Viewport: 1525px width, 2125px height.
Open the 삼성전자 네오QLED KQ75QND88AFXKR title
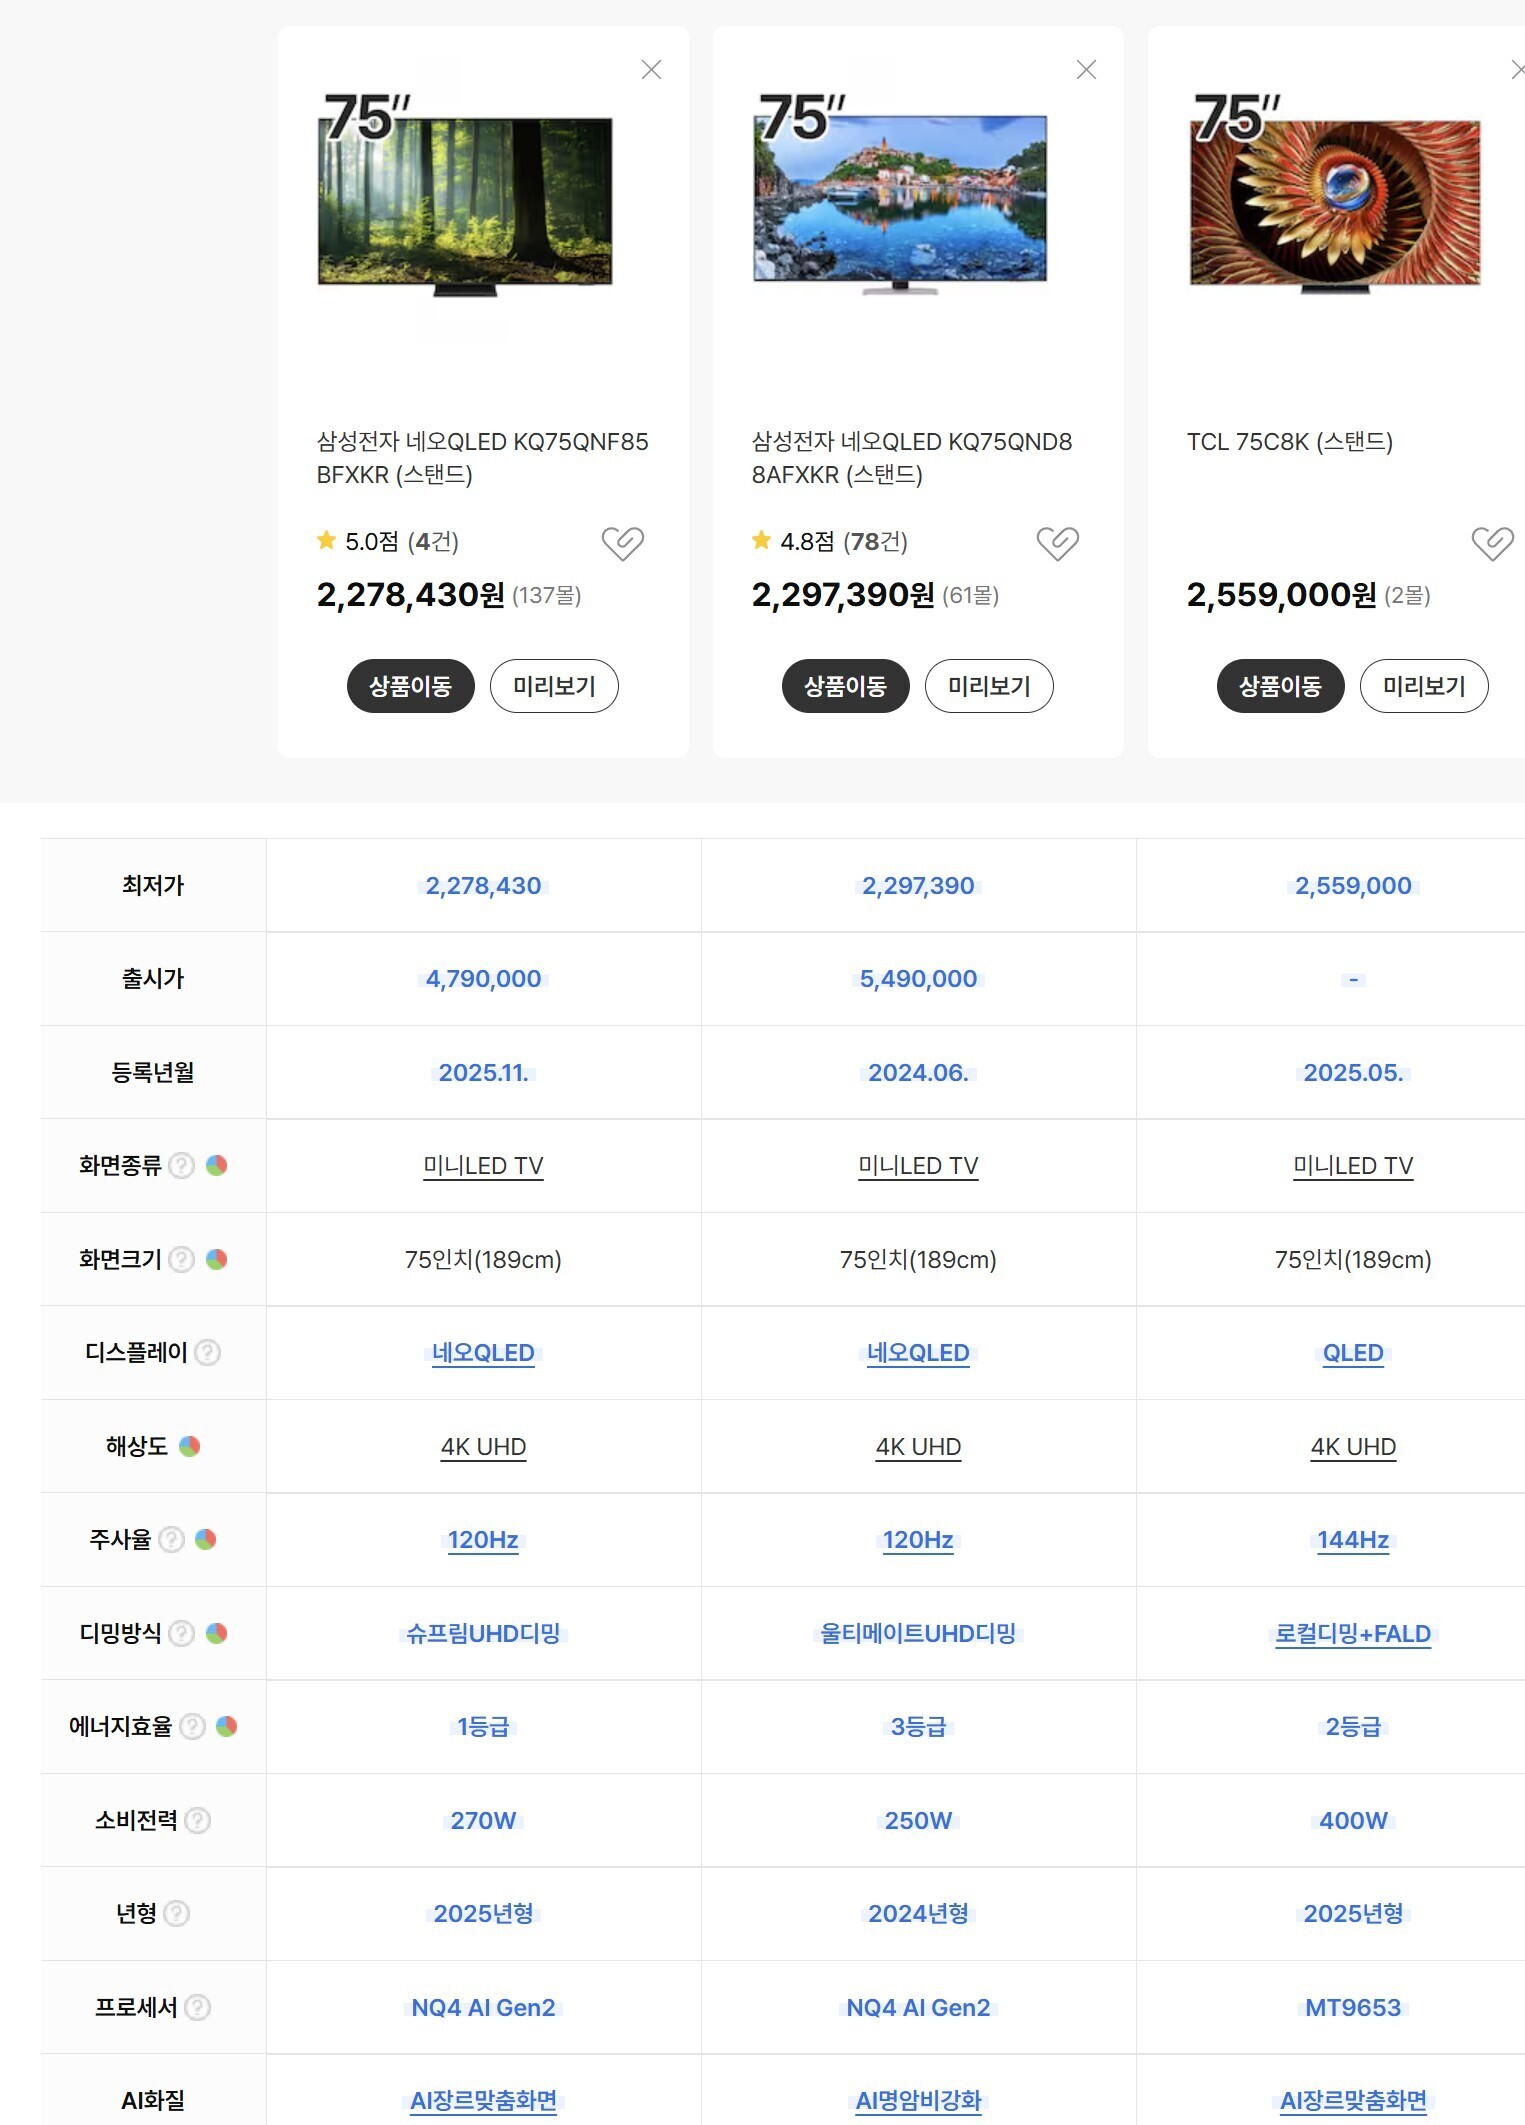coord(912,458)
